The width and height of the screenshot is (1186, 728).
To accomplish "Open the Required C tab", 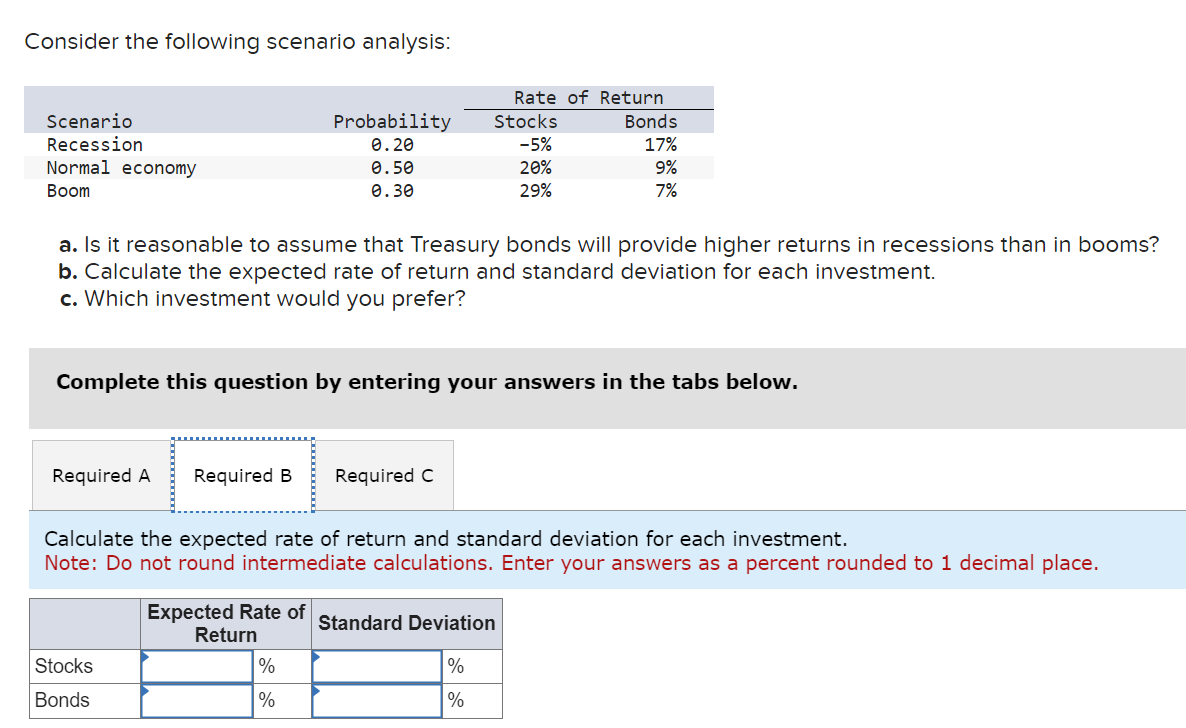I will [384, 475].
